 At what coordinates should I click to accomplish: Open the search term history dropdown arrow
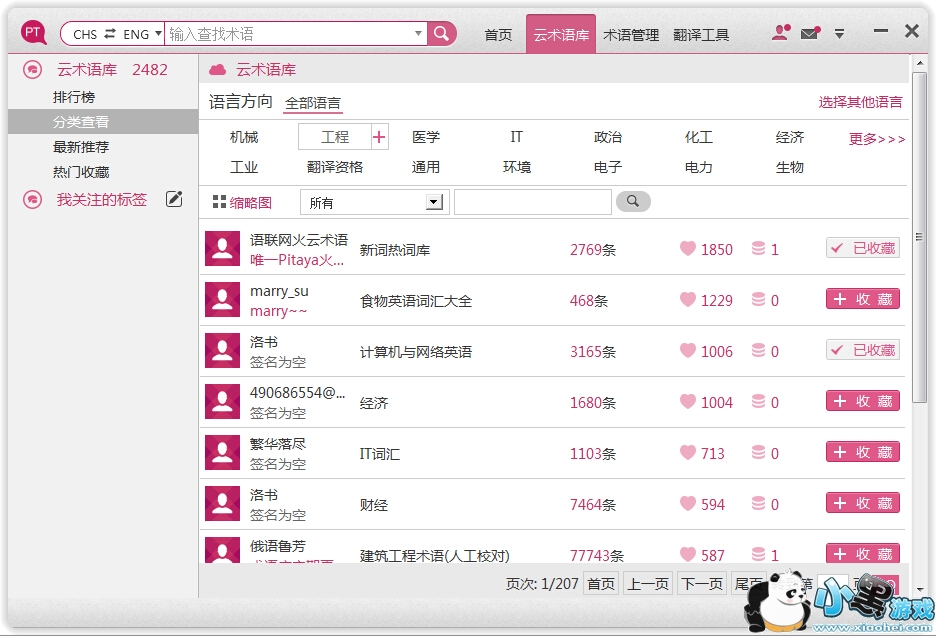point(419,34)
